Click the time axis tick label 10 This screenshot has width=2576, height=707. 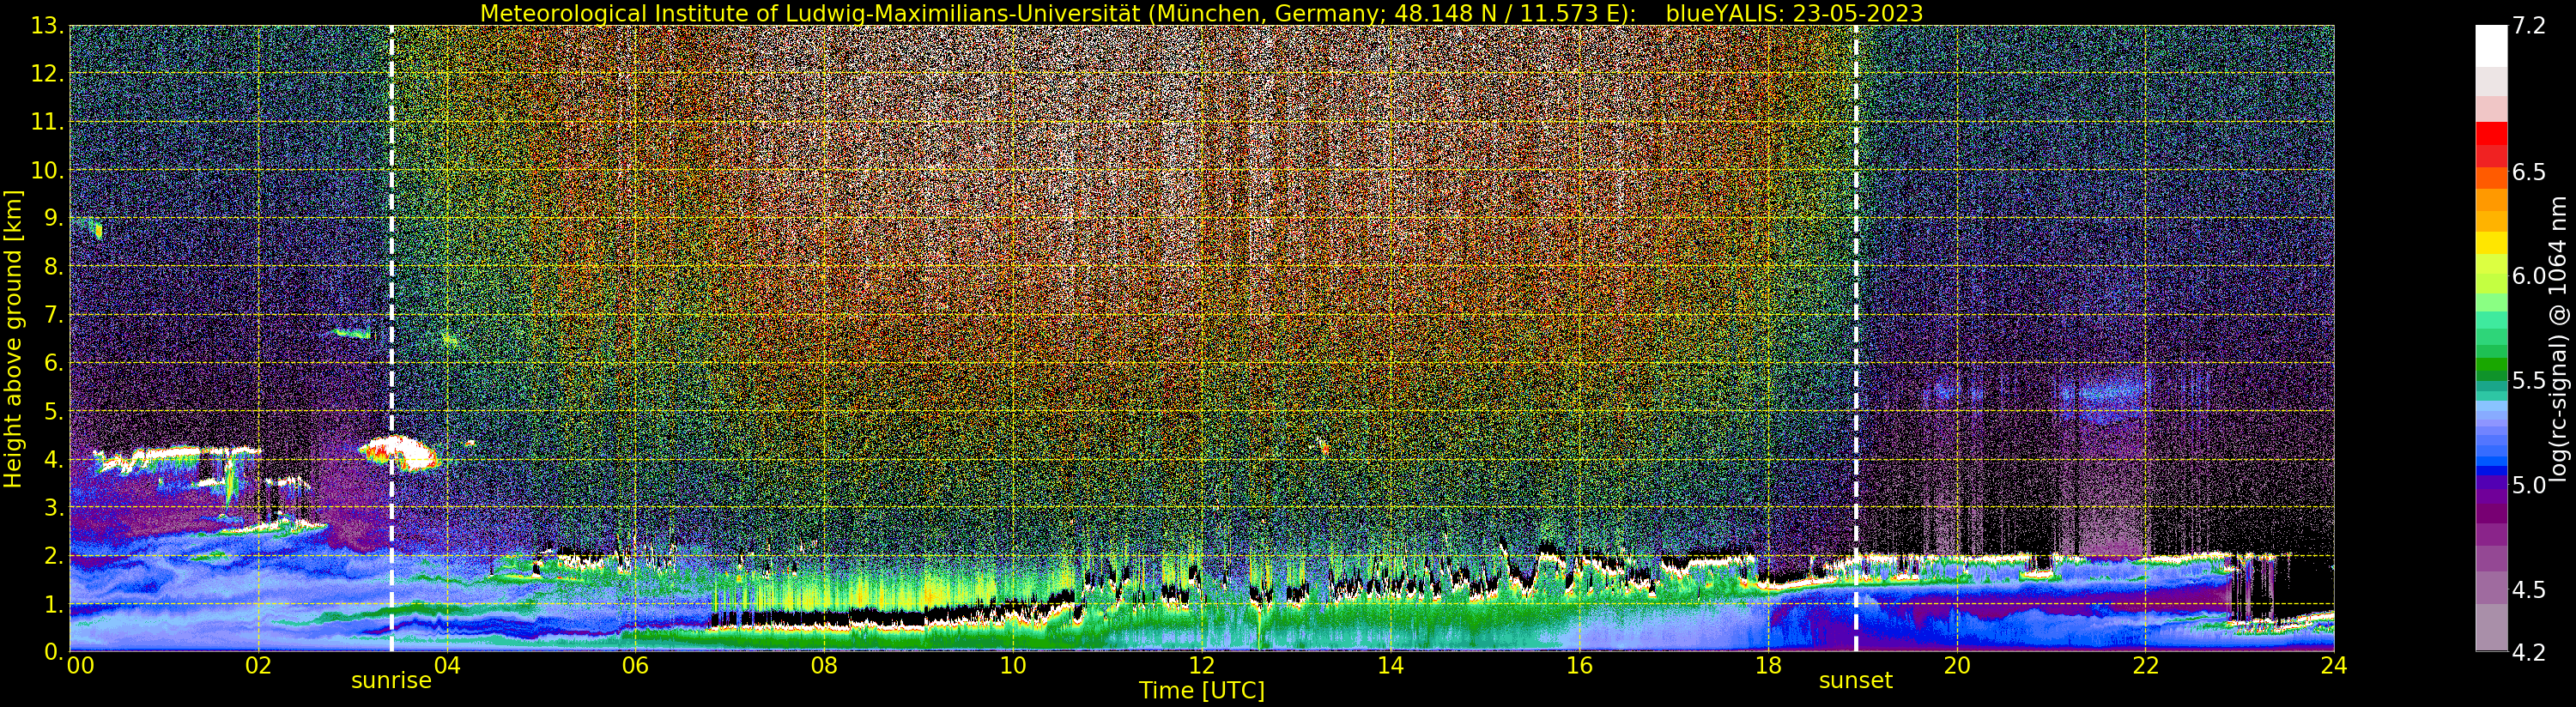point(1013,666)
